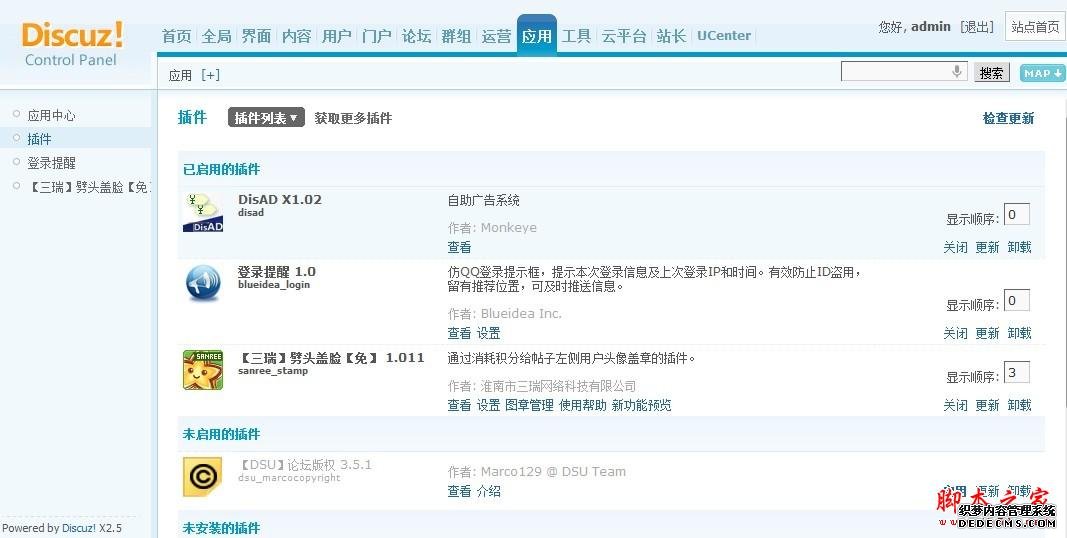
Task: Click 介绍 for the DSU 论坛版权 plugin
Action: pyautogui.click(x=489, y=491)
